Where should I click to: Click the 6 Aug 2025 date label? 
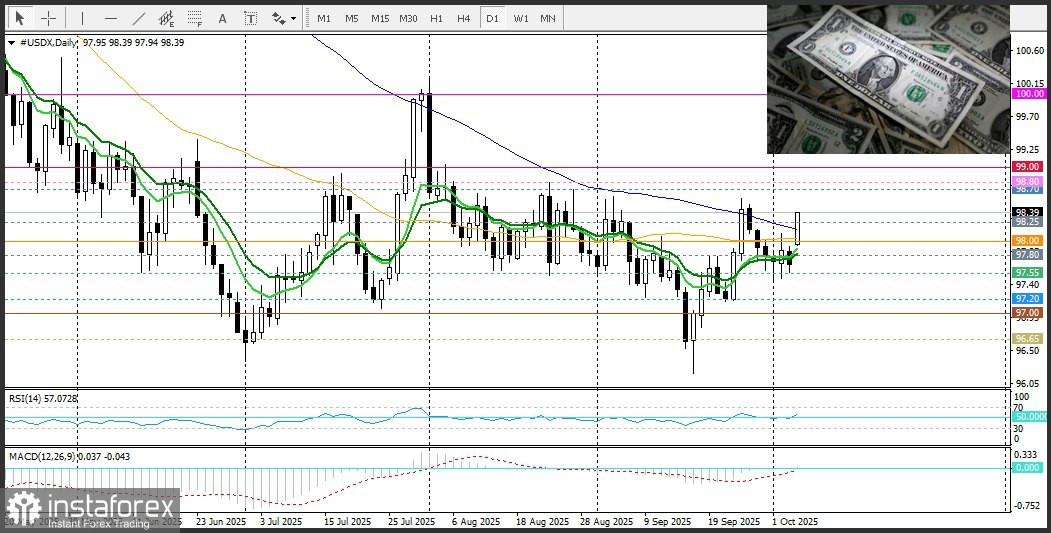pyautogui.click(x=476, y=521)
